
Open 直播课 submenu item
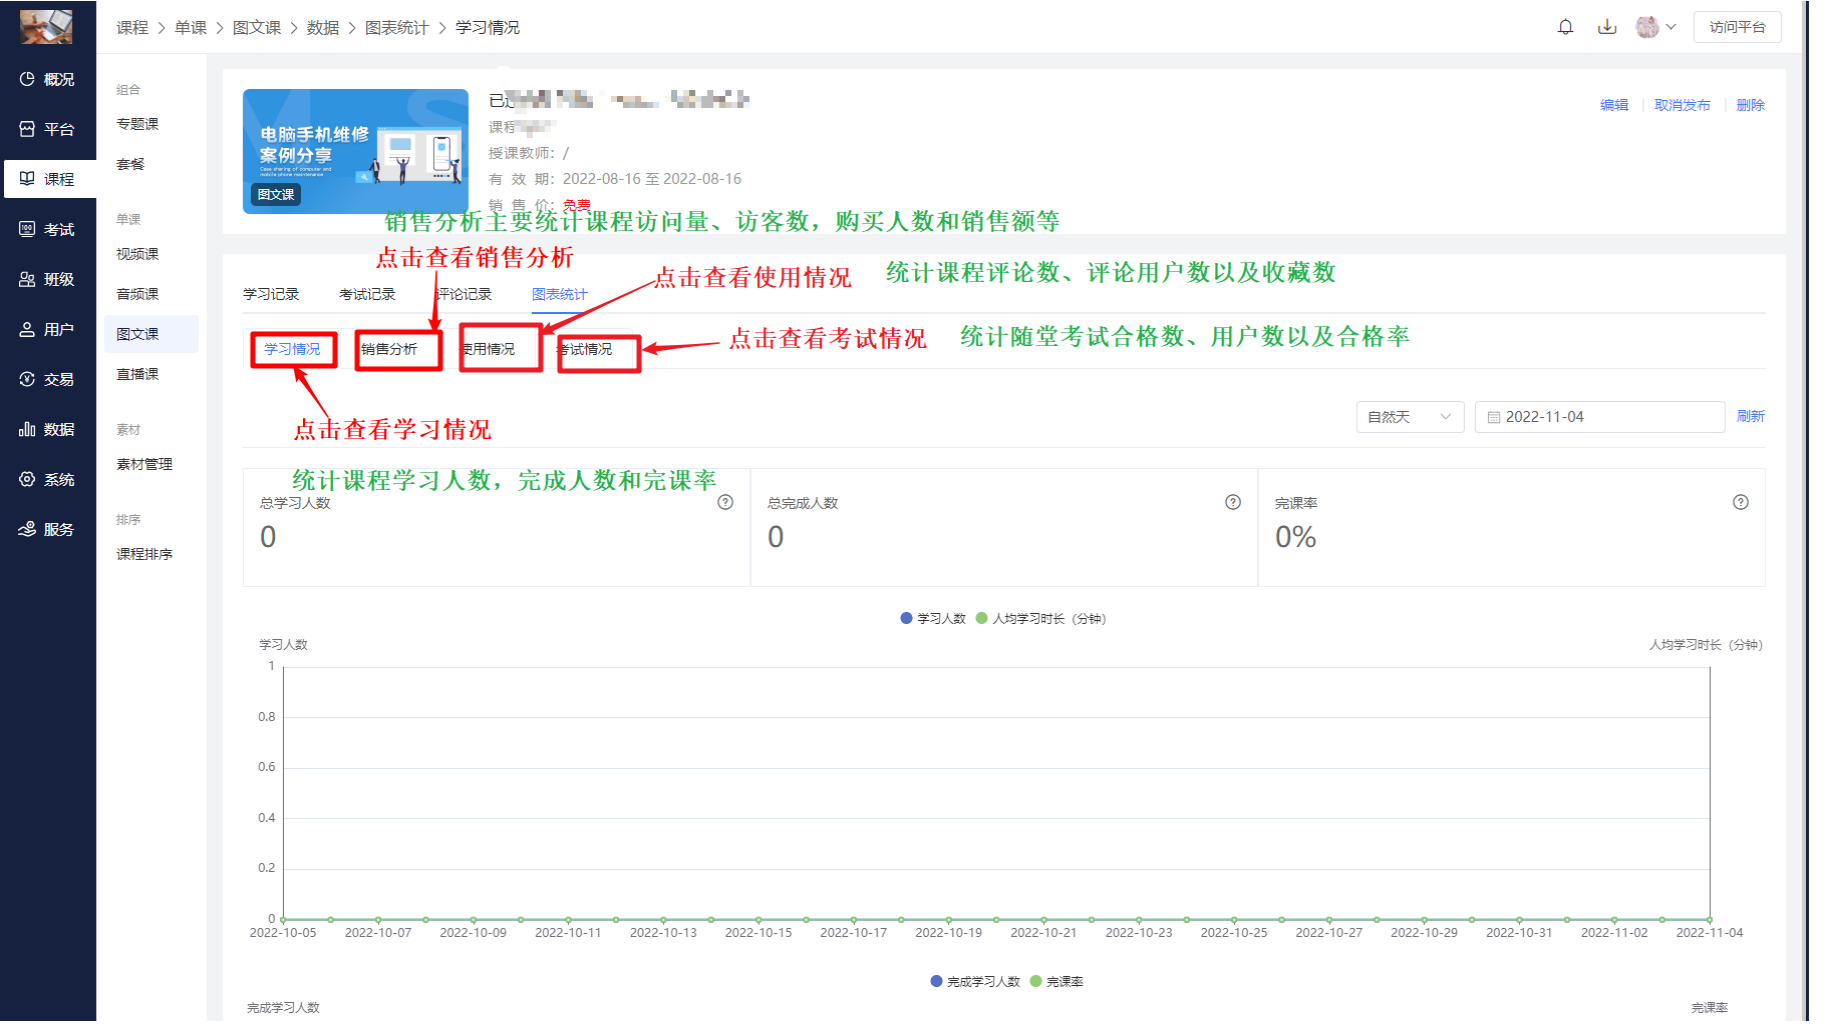pos(137,374)
